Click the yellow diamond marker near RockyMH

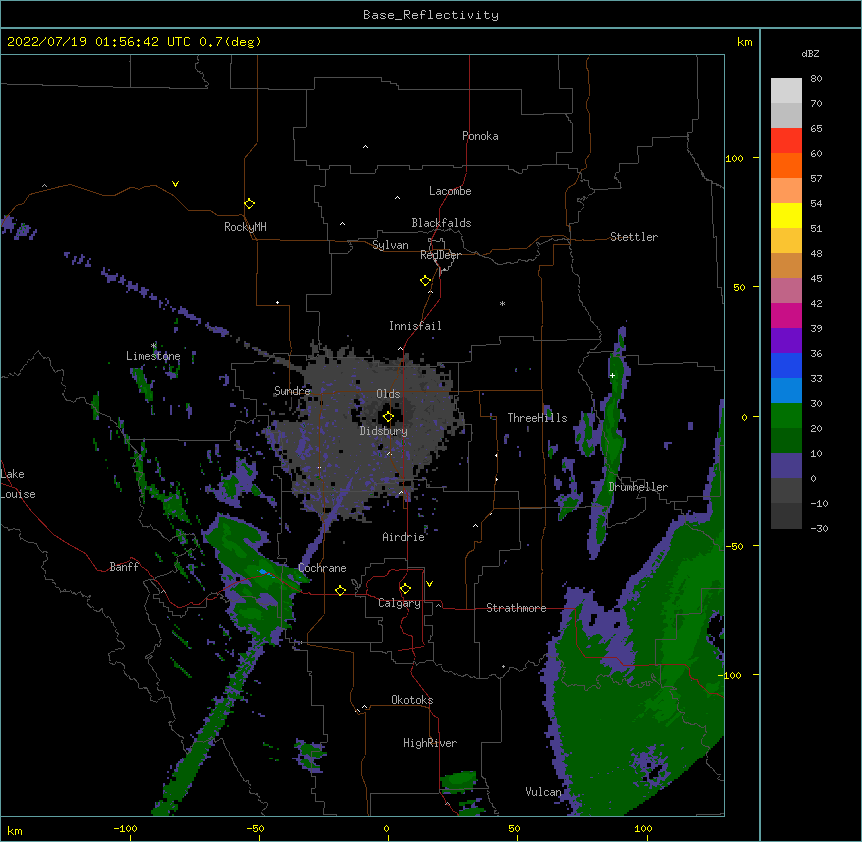coord(250,204)
